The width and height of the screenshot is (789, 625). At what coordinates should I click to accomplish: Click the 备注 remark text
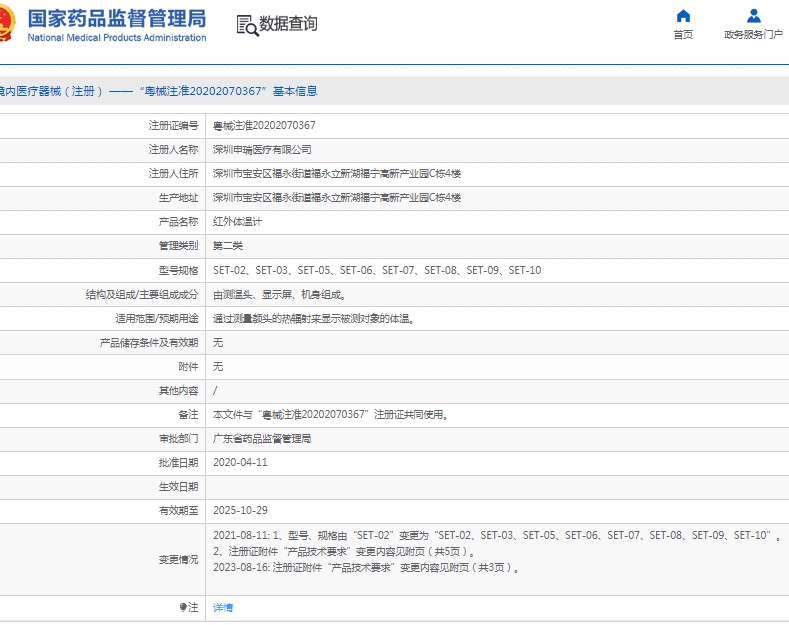pos(330,415)
